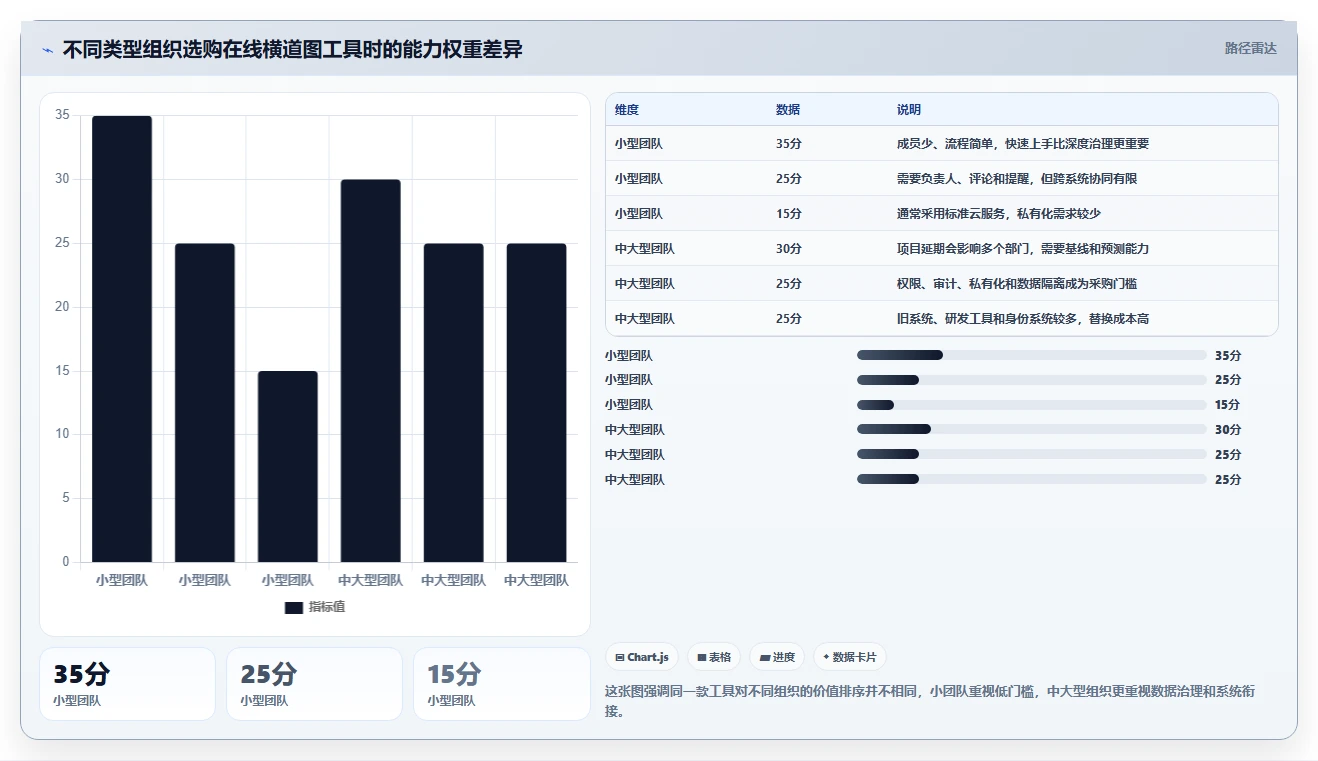The image size is (1318, 761).
Task: Toggle the 指标值 legend swatch
Action: pos(294,607)
